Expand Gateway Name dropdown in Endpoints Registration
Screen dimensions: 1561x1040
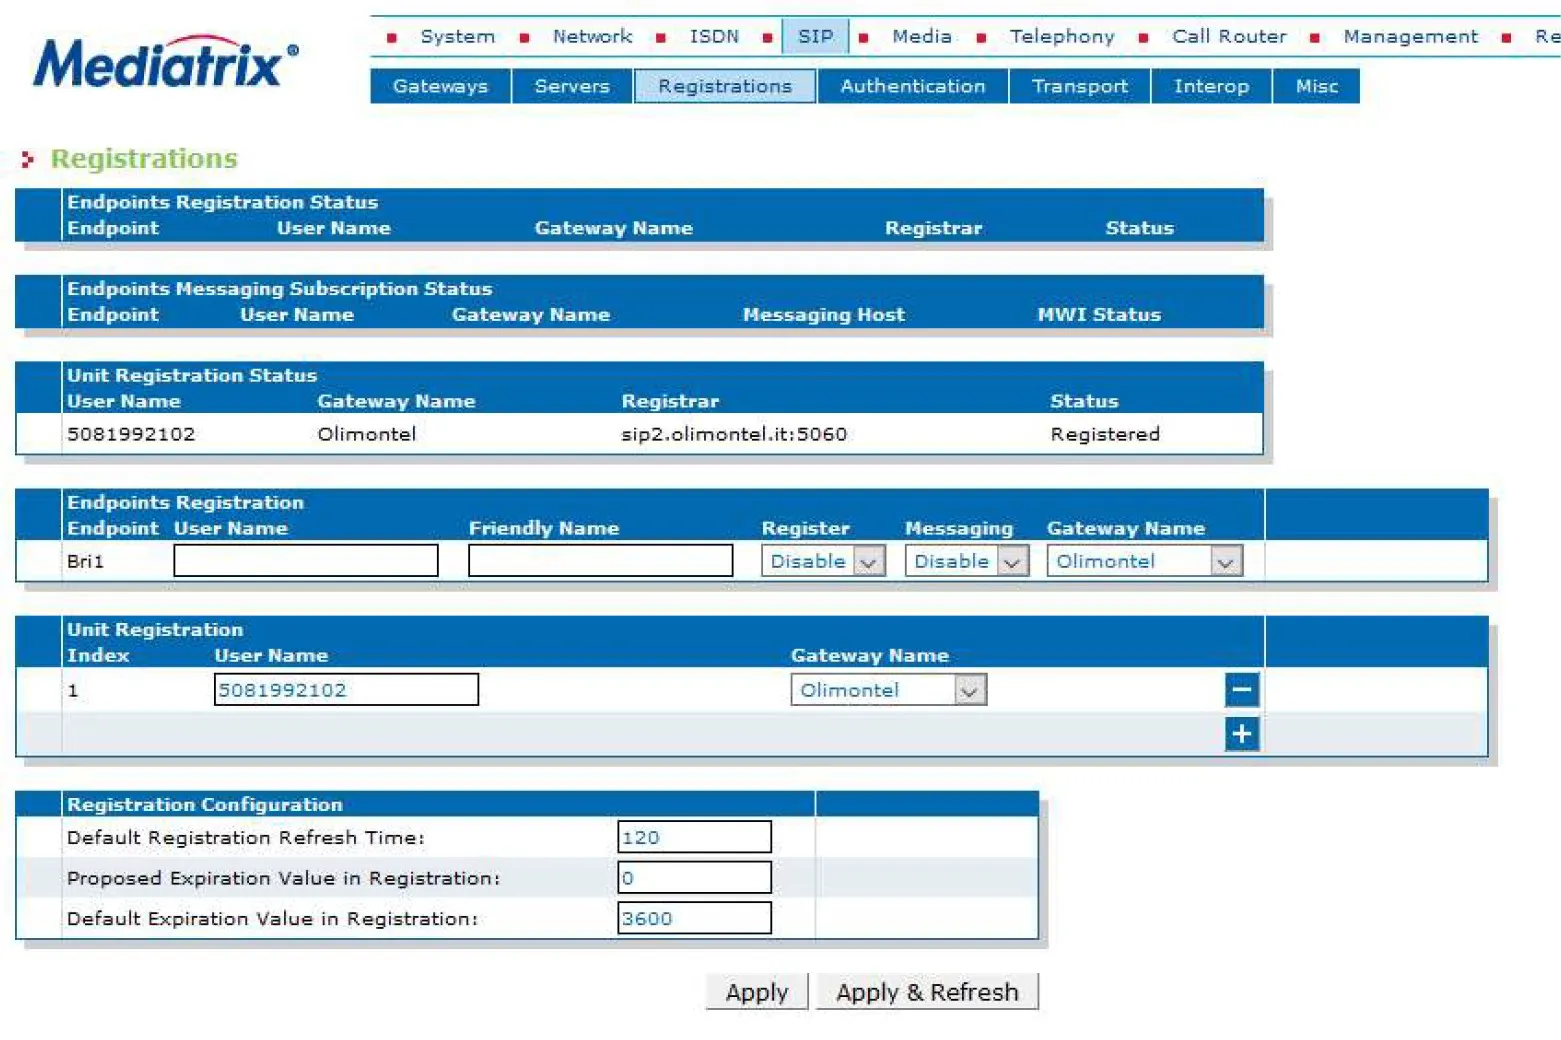[x=1144, y=561]
